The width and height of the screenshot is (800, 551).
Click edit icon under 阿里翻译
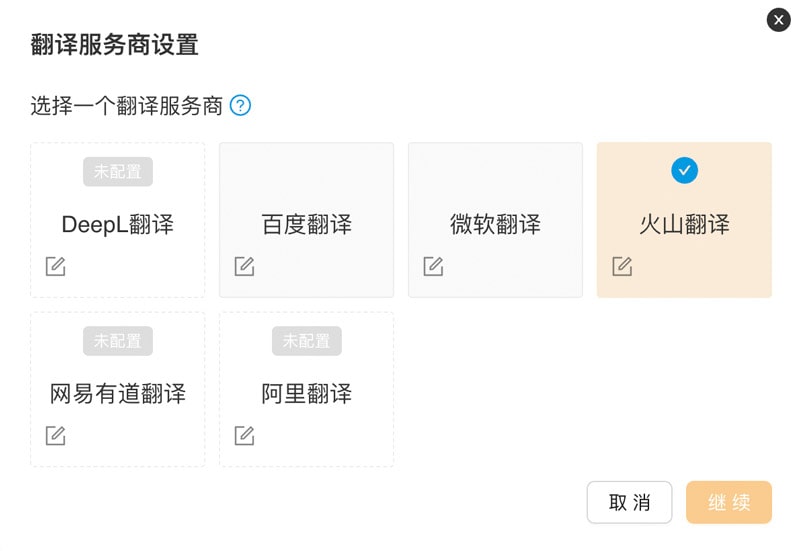click(244, 435)
